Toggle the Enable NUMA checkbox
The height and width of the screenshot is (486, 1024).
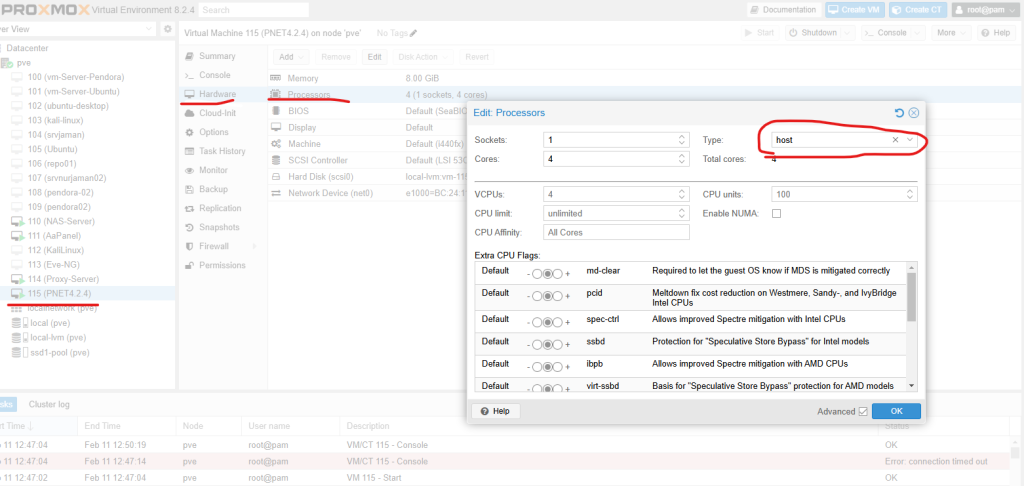[776, 213]
